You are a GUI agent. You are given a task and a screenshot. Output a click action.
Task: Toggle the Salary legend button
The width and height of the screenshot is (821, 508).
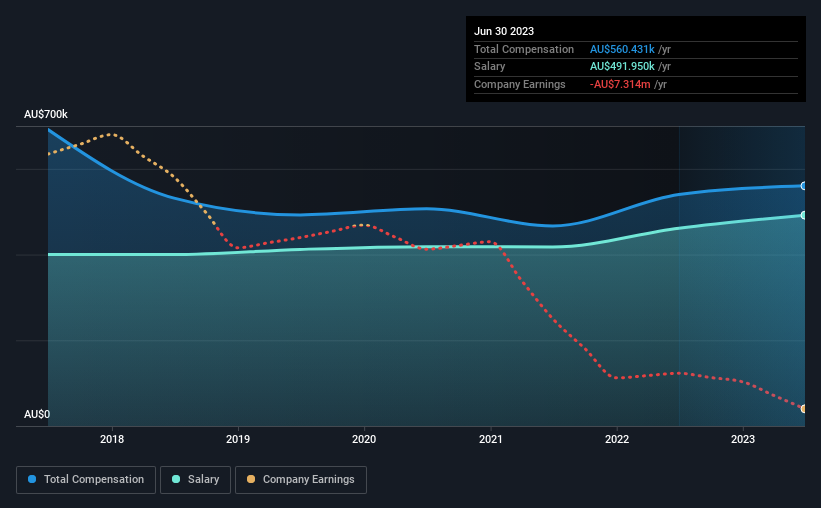pos(195,480)
